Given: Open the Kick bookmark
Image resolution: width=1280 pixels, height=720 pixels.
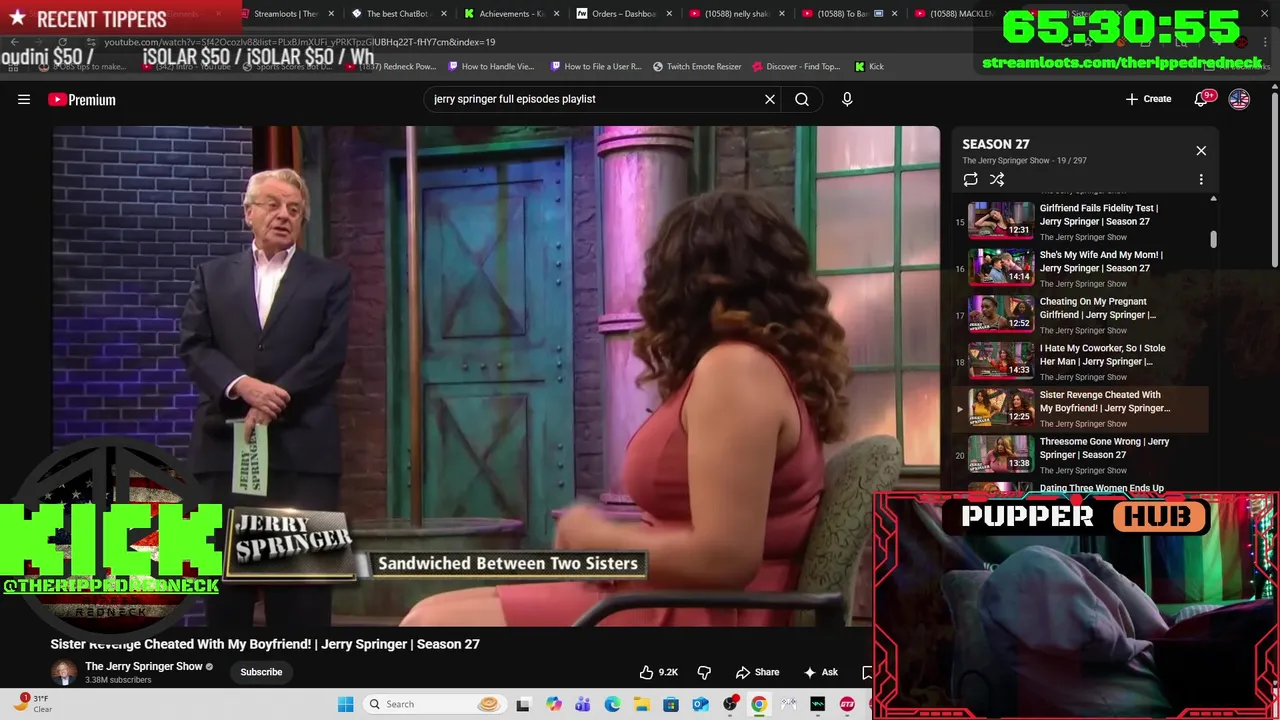Looking at the screenshot, I should pos(869,66).
